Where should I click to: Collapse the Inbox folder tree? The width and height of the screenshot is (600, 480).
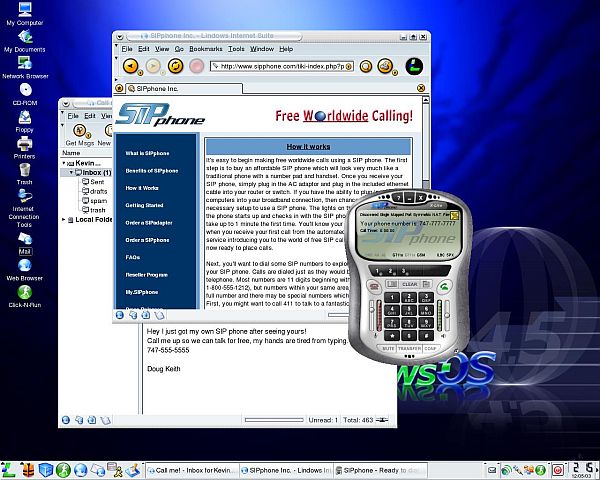point(70,172)
